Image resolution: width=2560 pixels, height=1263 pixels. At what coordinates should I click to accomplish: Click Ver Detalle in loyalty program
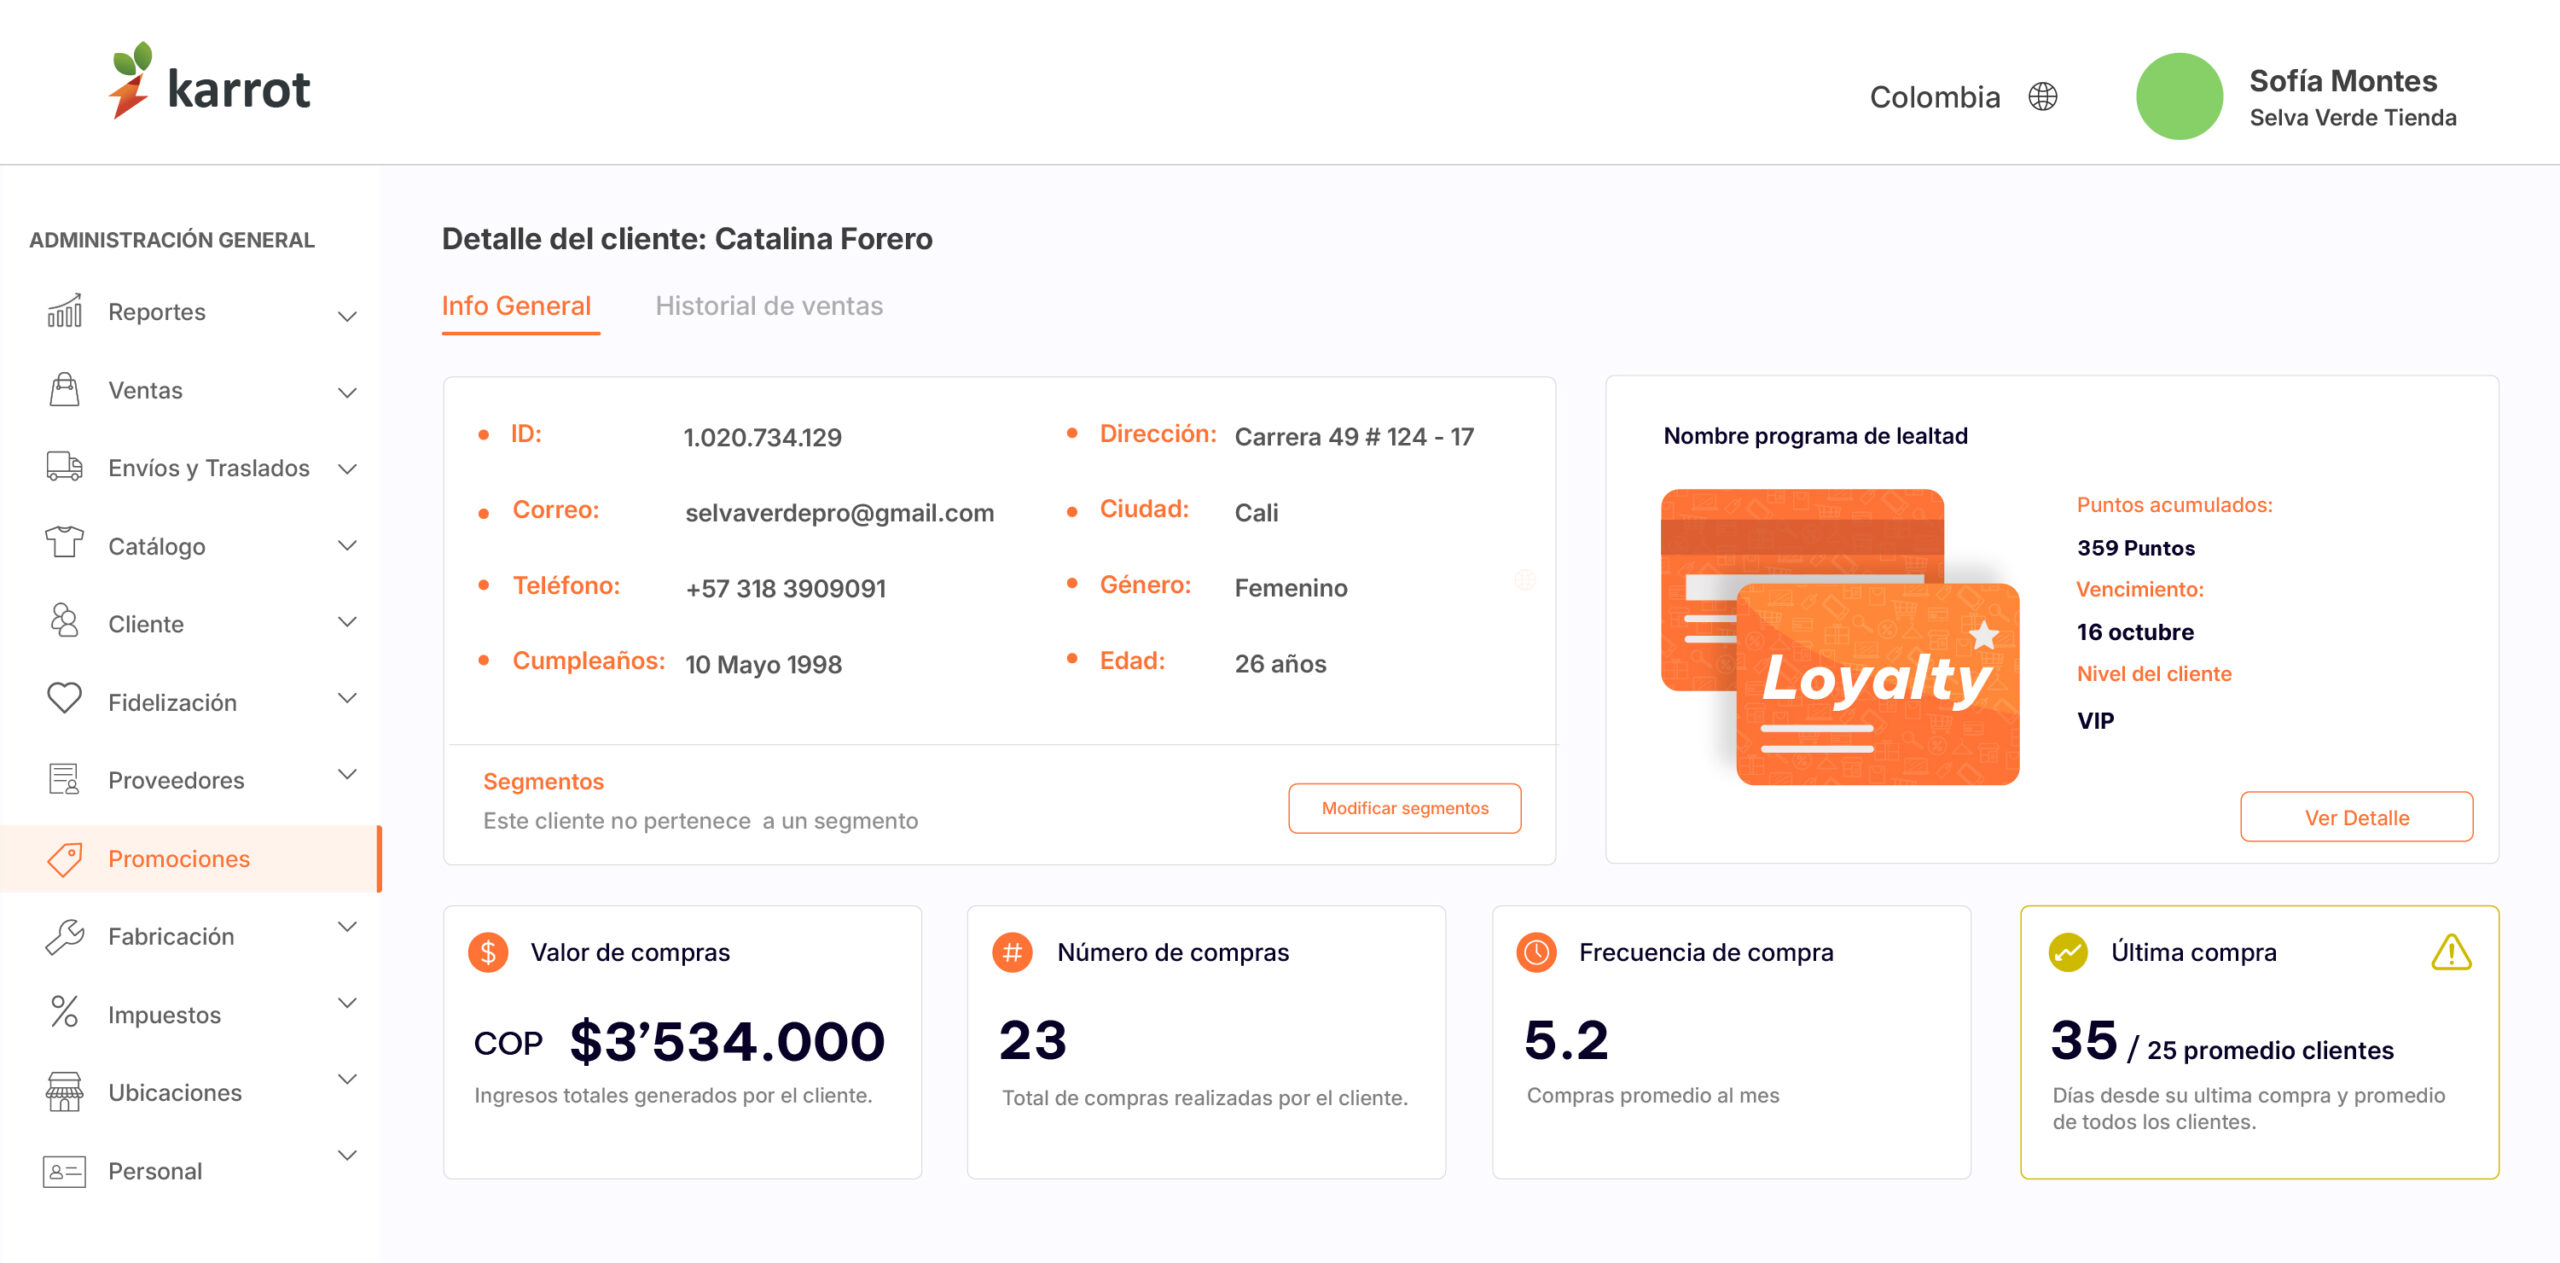click(x=2356, y=818)
